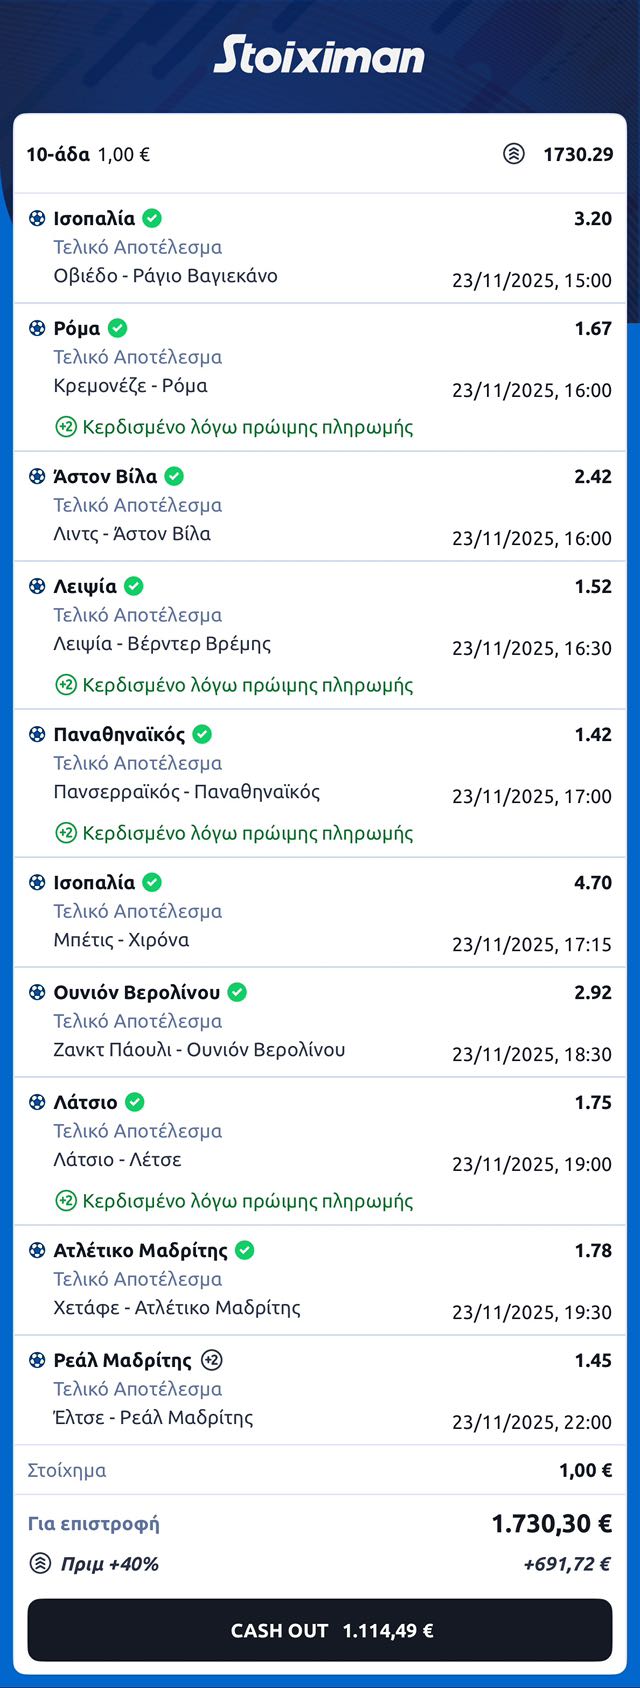Click the football icon beside Λάτσιο

click(37, 1103)
